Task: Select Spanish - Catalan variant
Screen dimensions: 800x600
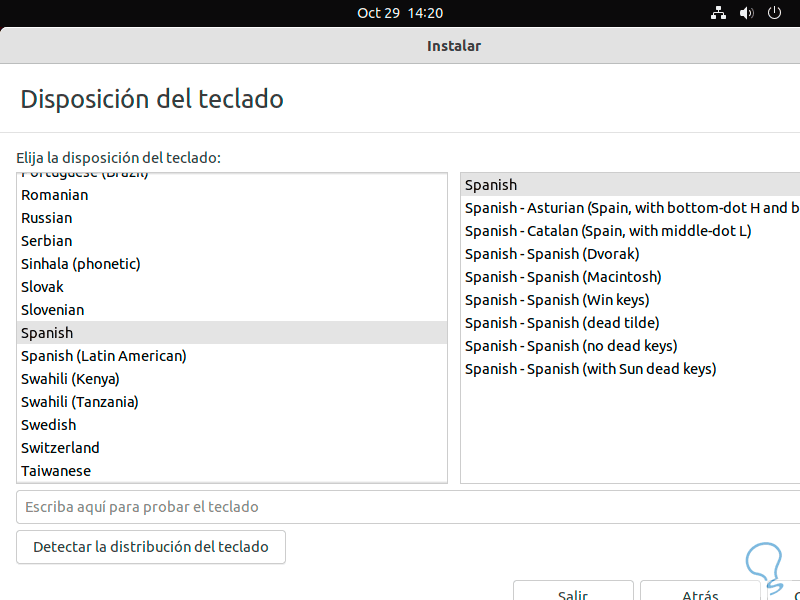Action: click(608, 231)
